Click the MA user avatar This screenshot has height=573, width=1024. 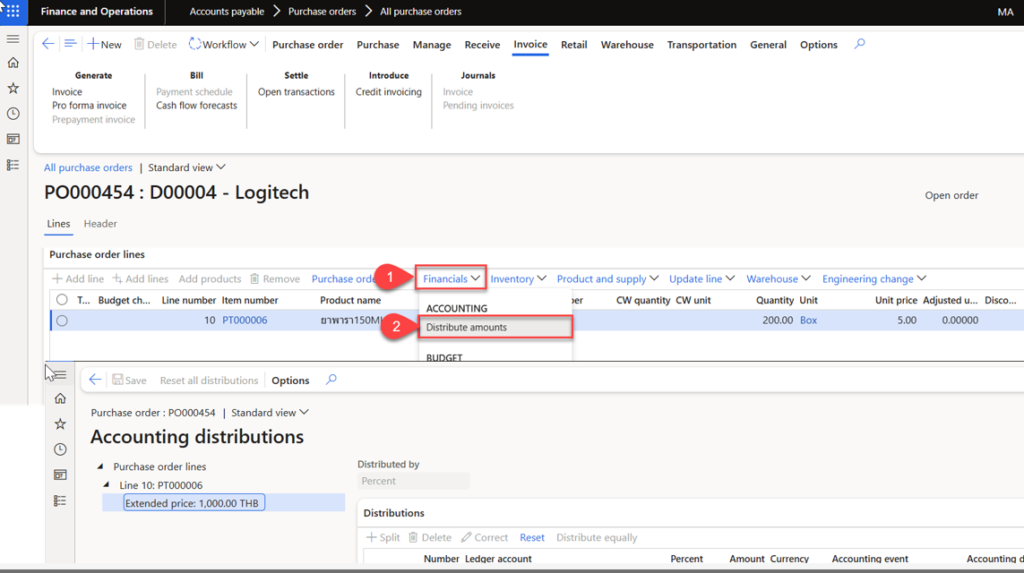[1005, 12]
